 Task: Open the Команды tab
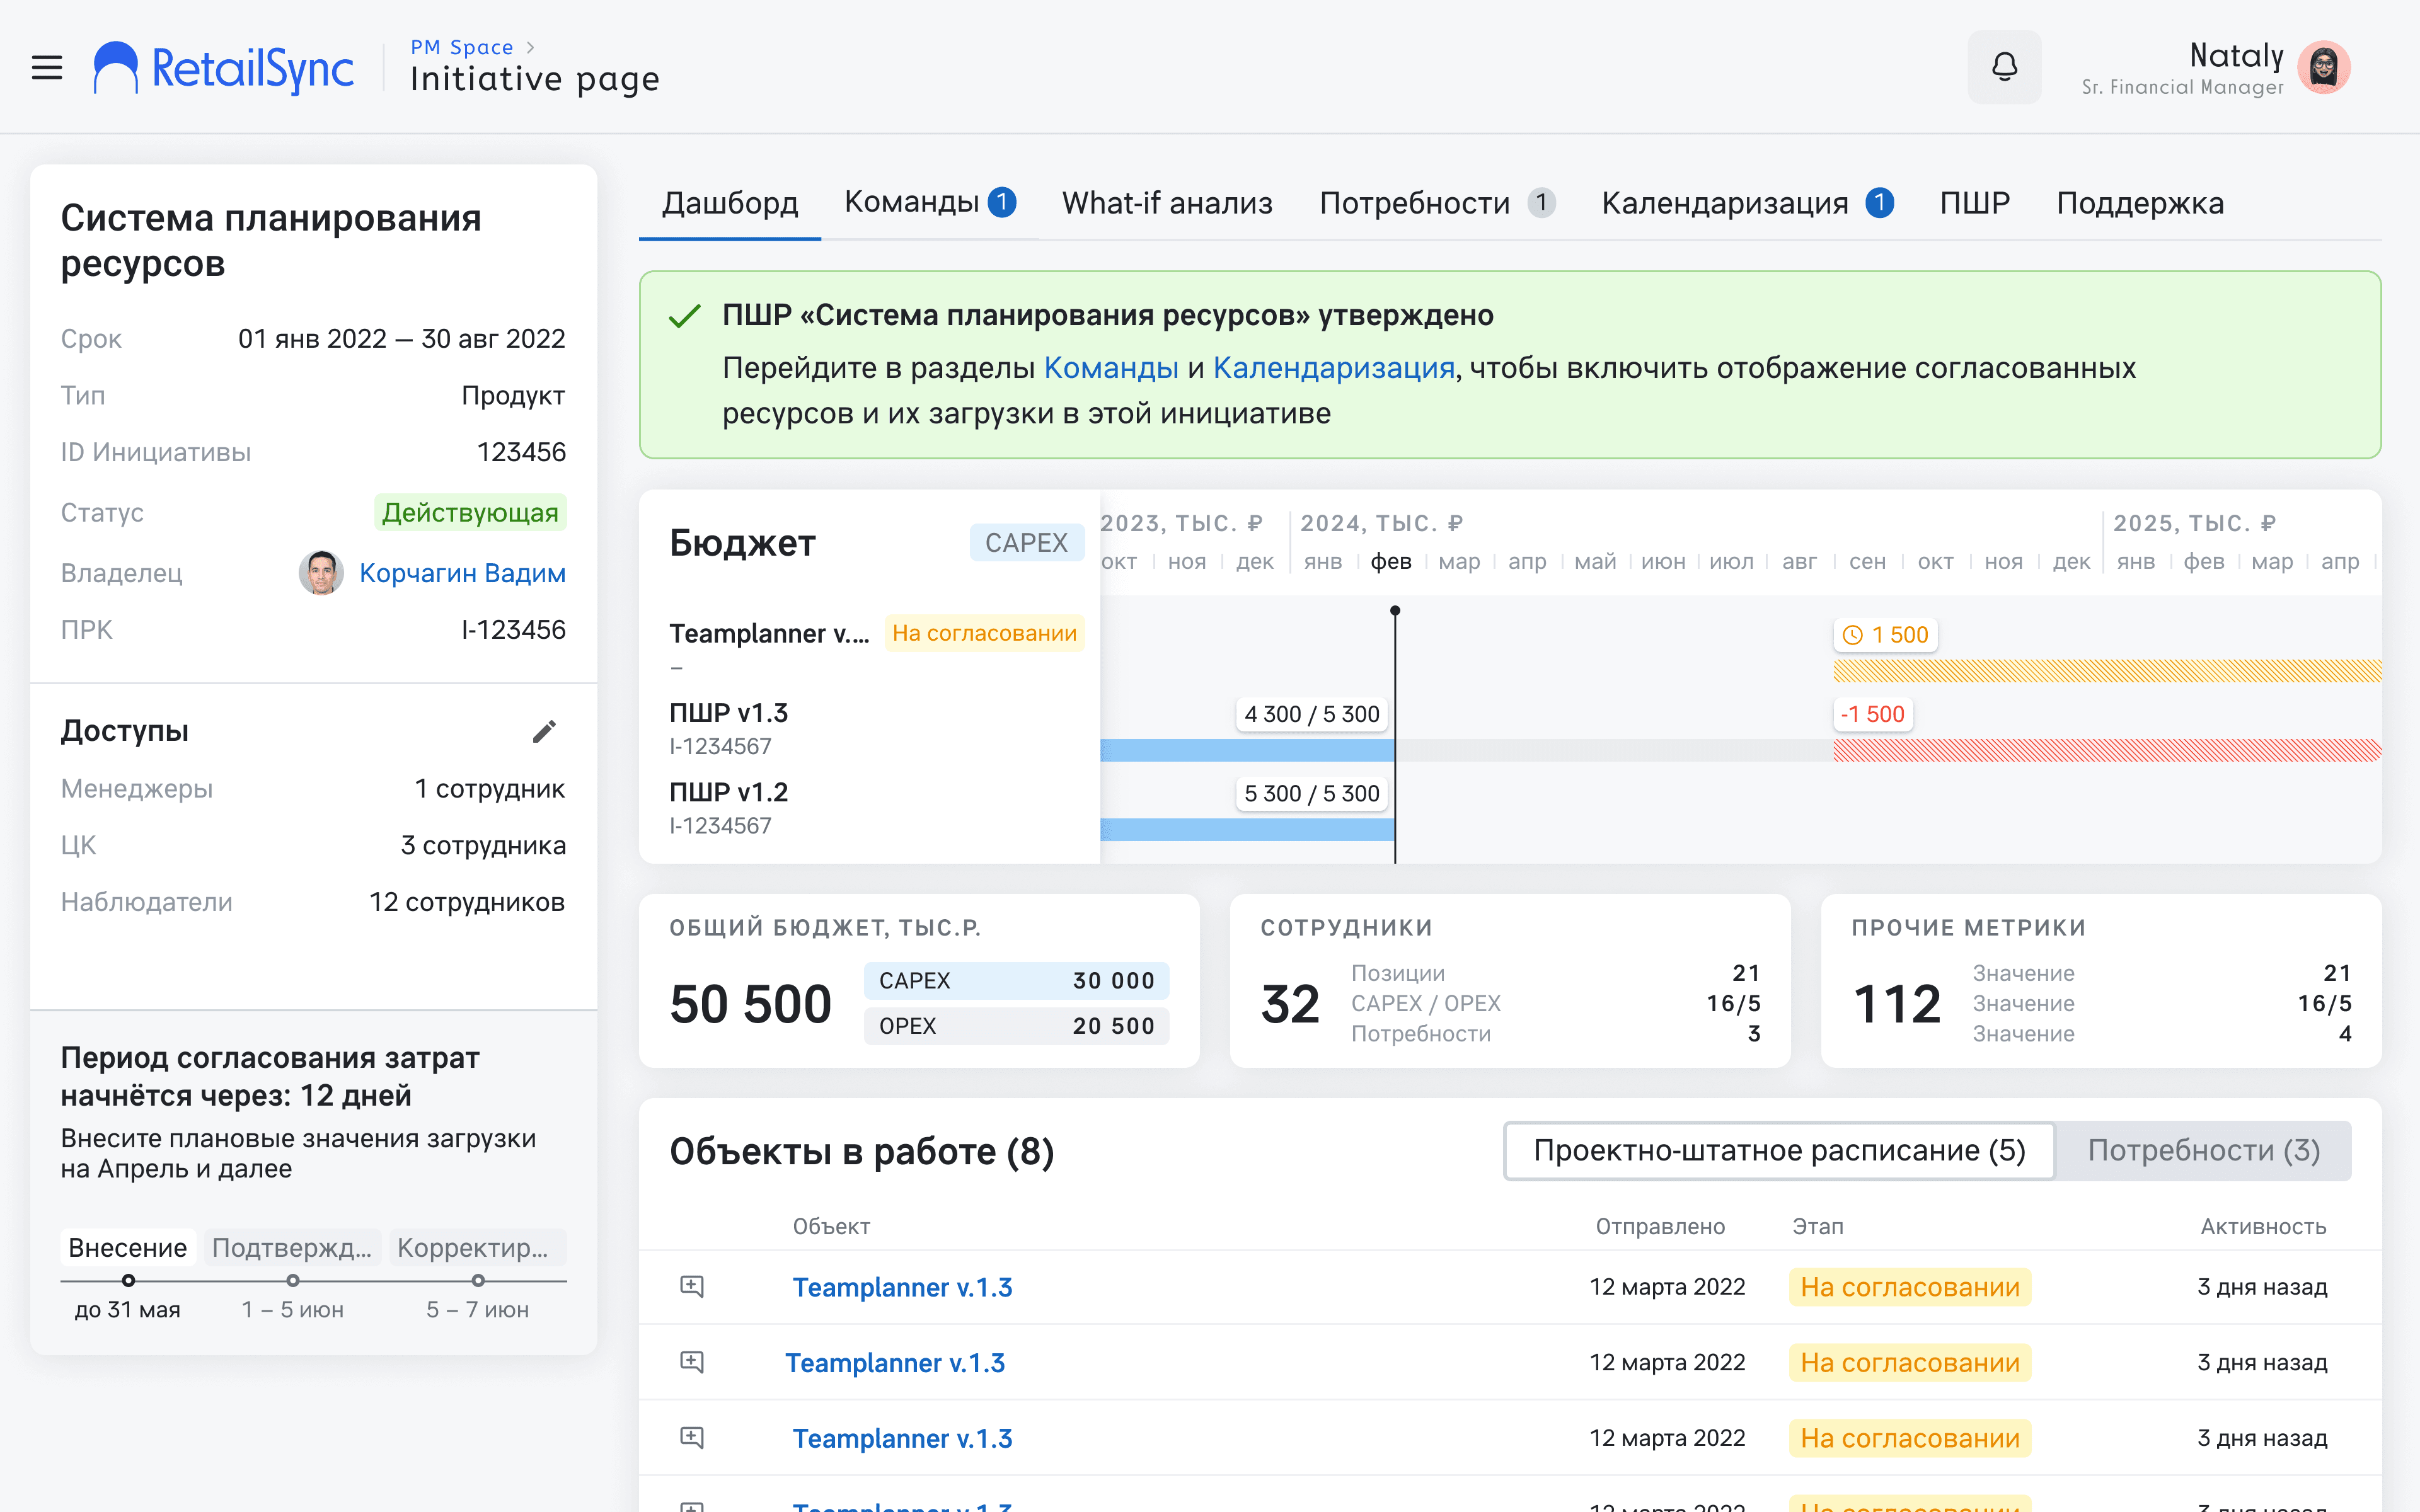pos(930,203)
